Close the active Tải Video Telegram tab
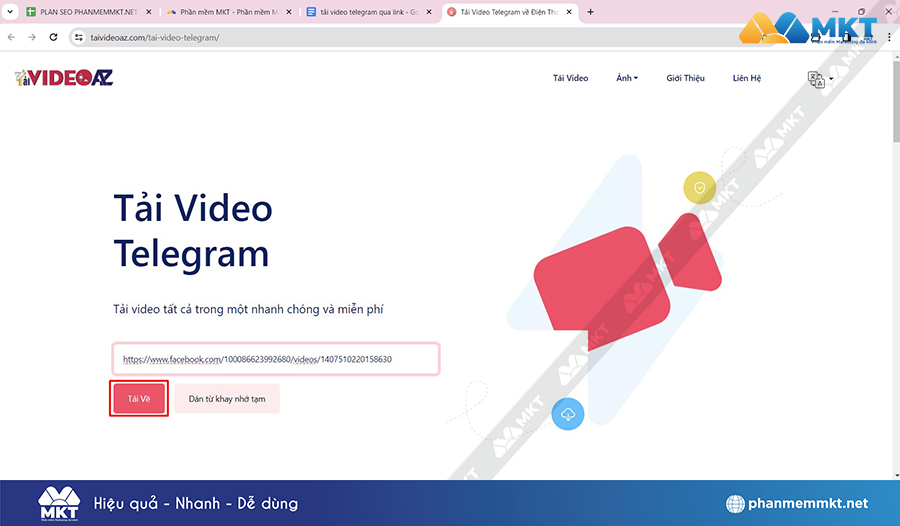 (x=569, y=12)
